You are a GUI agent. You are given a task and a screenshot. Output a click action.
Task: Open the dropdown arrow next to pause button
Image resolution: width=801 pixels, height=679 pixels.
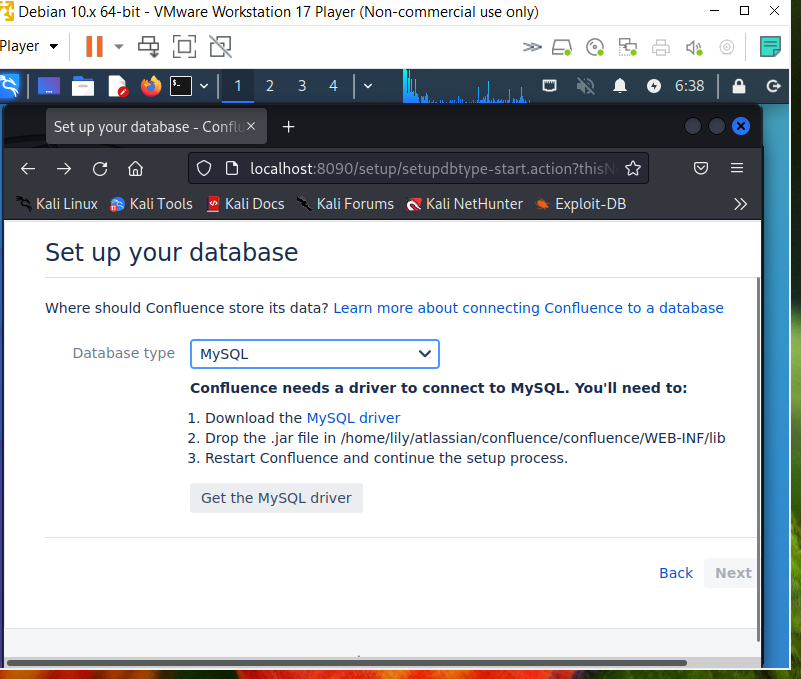119,46
